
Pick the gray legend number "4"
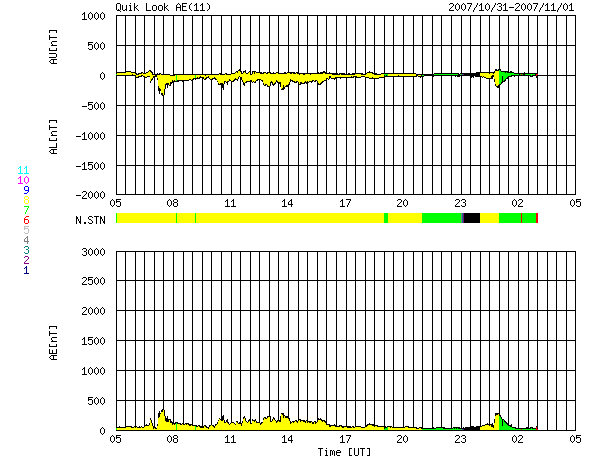pyautogui.click(x=26, y=240)
